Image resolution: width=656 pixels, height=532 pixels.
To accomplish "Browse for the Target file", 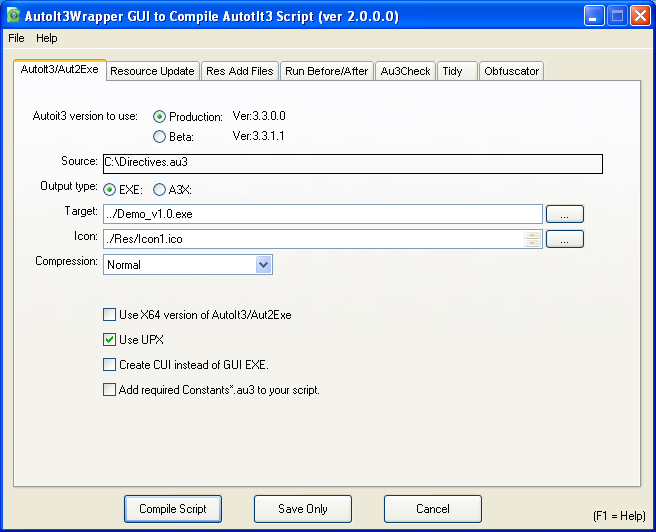I will point(564,214).
